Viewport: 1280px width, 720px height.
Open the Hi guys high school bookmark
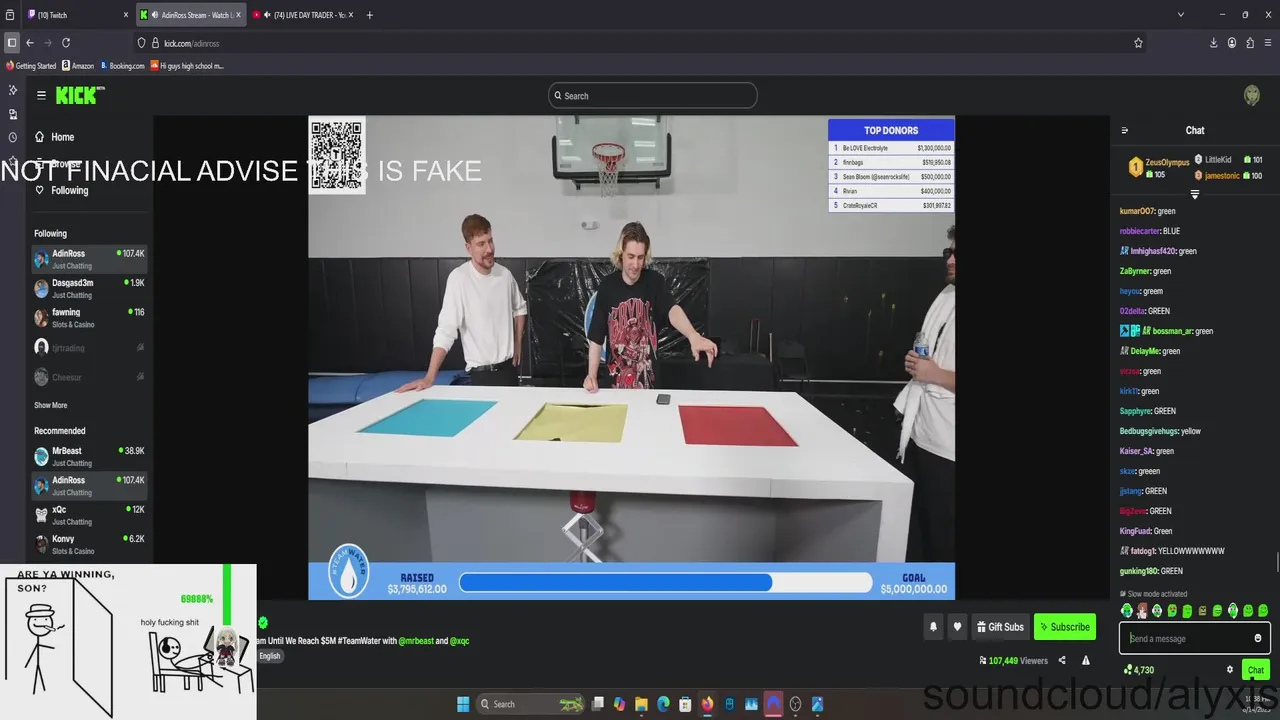187,66
